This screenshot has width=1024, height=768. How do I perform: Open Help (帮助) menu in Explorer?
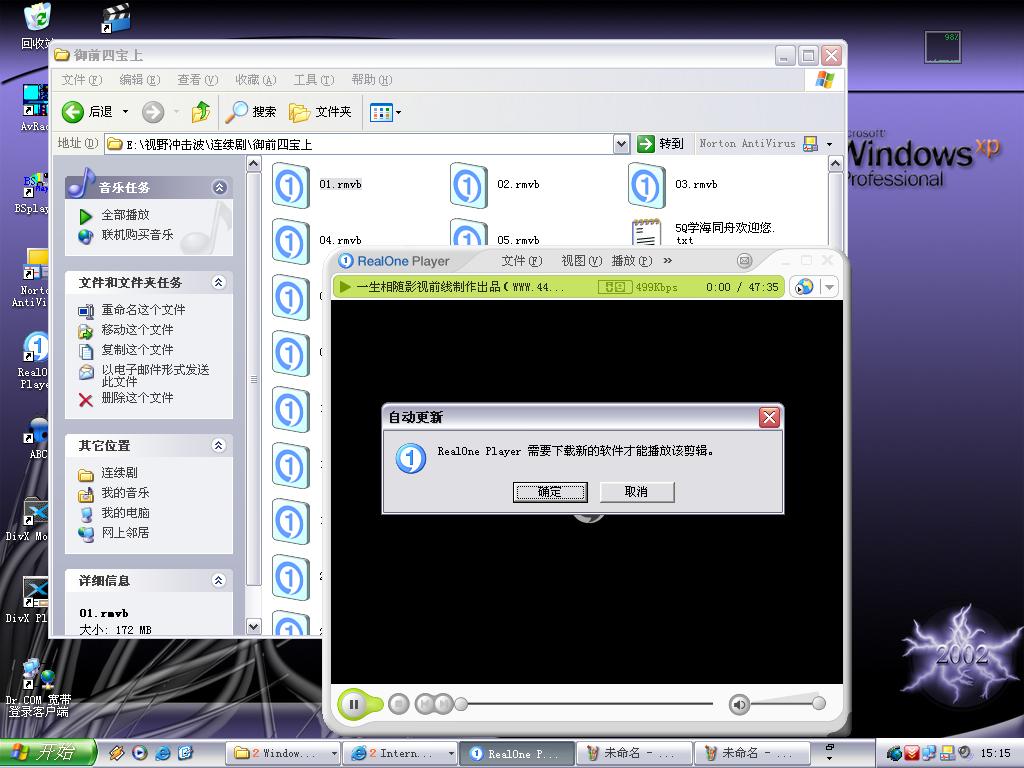[x=372, y=80]
